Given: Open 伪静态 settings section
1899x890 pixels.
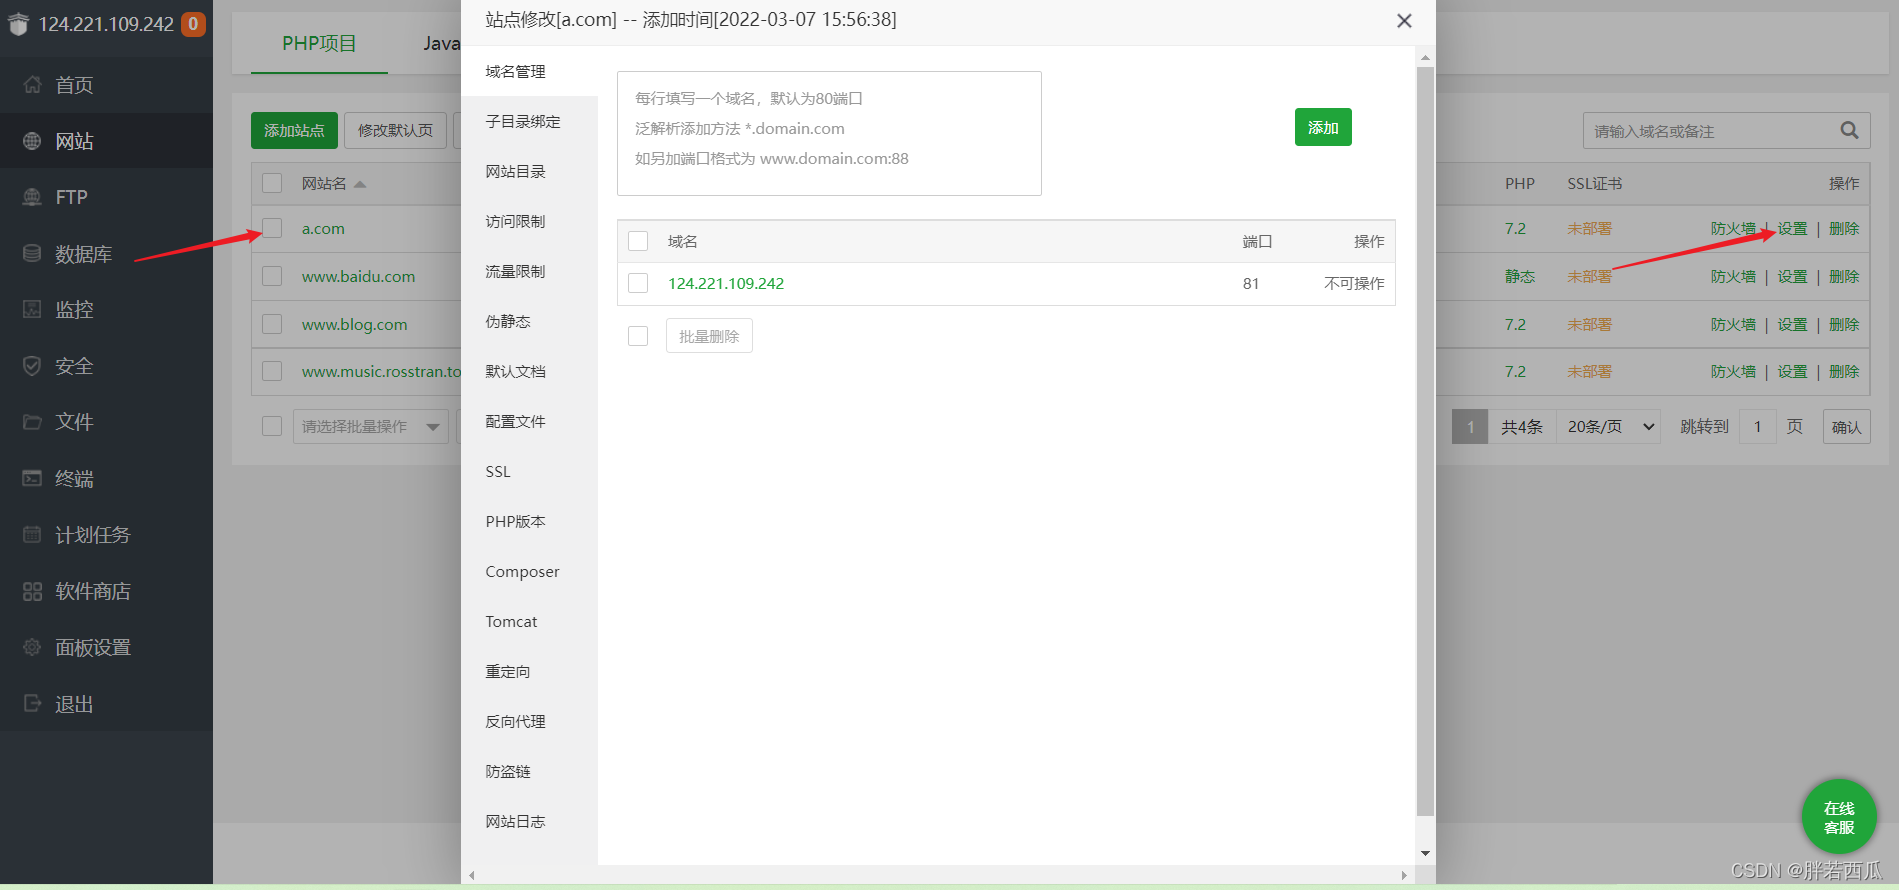Looking at the screenshot, I should click(x=529, y=321).
